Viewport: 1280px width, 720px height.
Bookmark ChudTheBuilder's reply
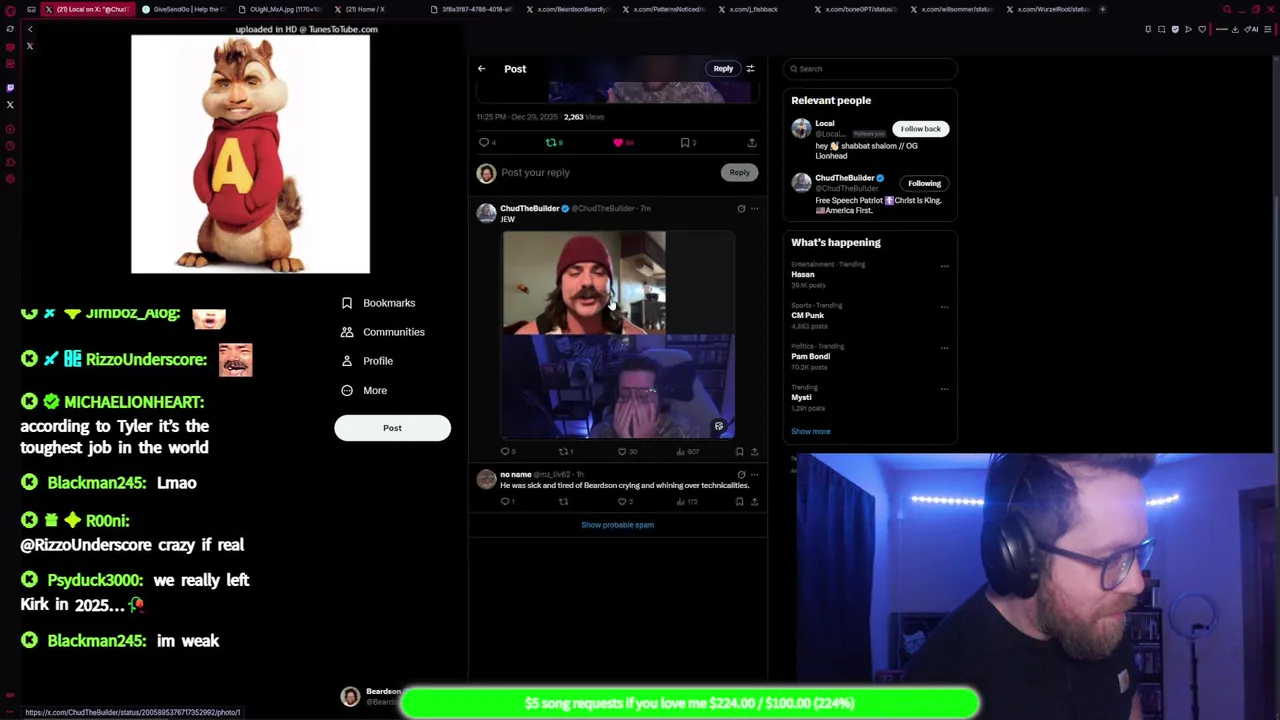point(739,452)
